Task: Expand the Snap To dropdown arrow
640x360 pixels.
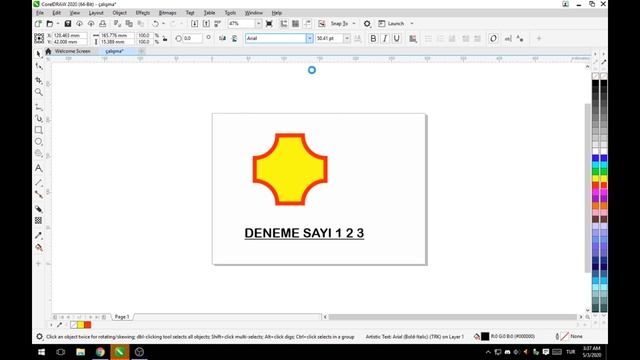Action: (x=354, y=24)
